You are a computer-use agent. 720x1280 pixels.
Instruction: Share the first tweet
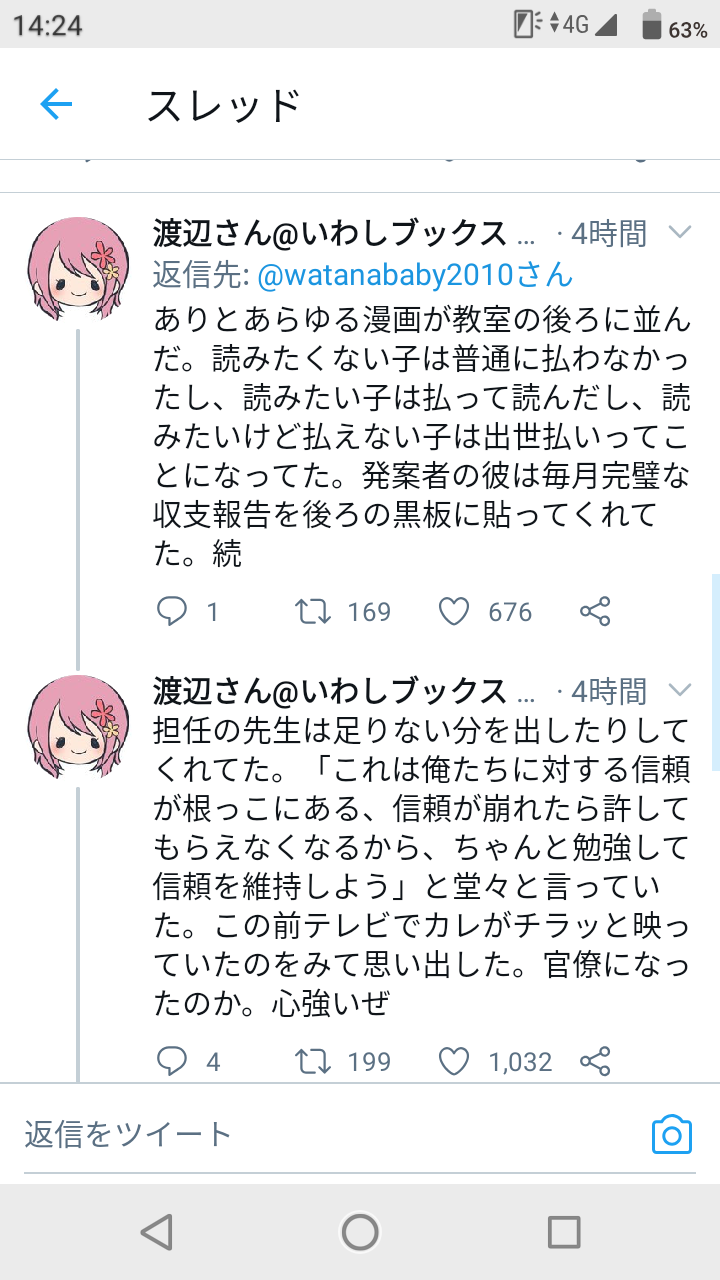coord(595,611)
